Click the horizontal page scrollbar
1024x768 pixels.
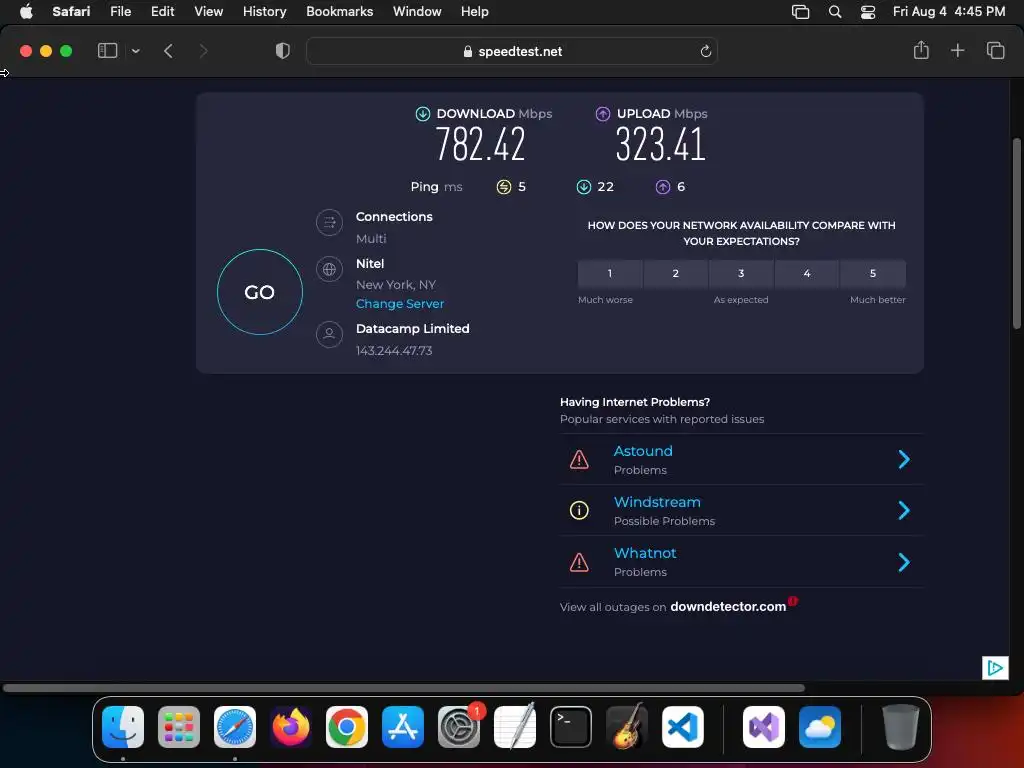pyautogui.click(x=404, y=688)
